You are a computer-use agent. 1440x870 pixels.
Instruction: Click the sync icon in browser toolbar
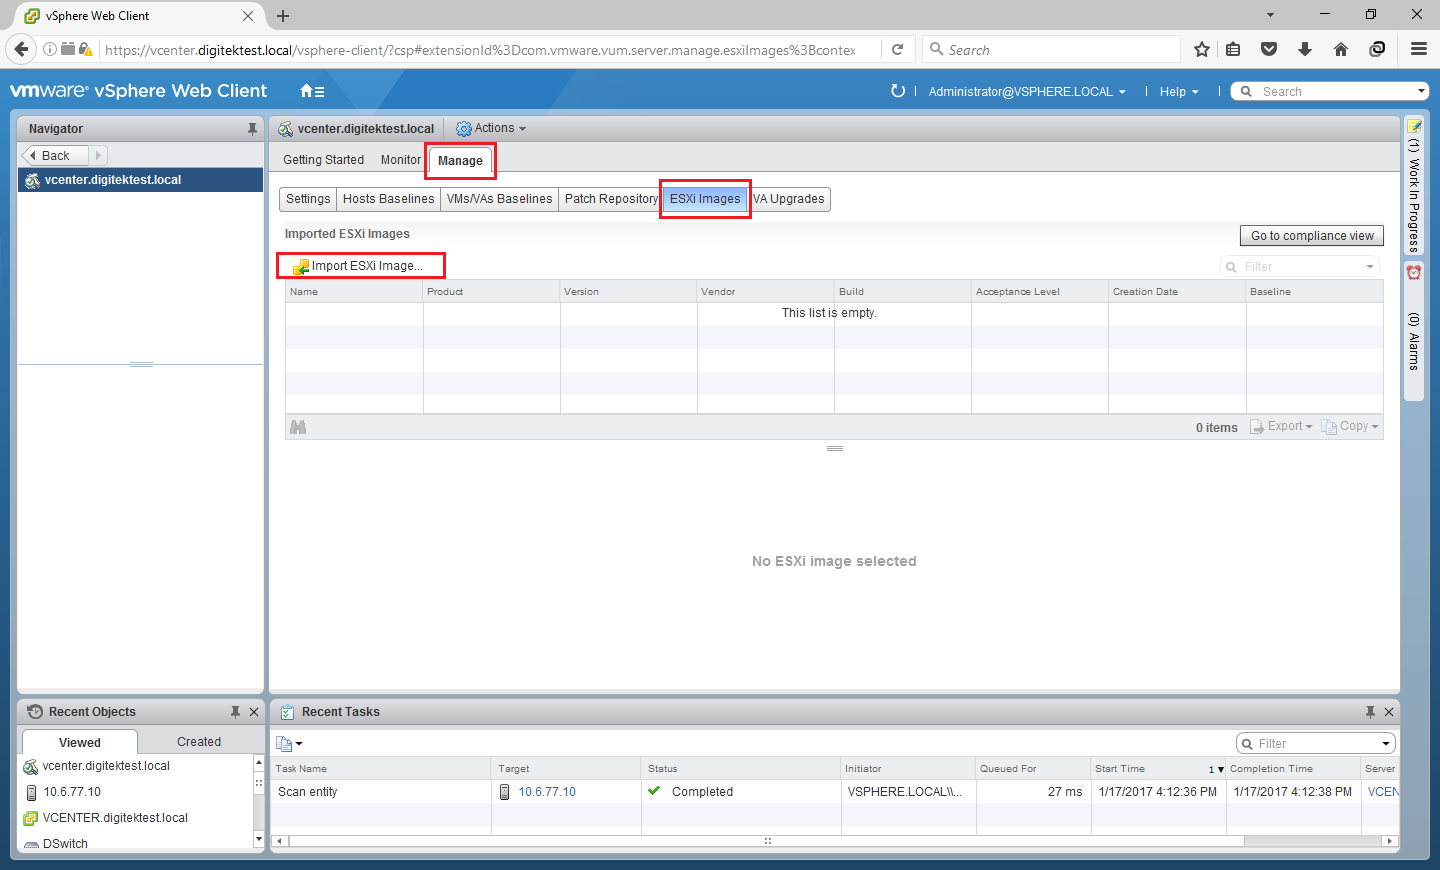point(1377,49)
